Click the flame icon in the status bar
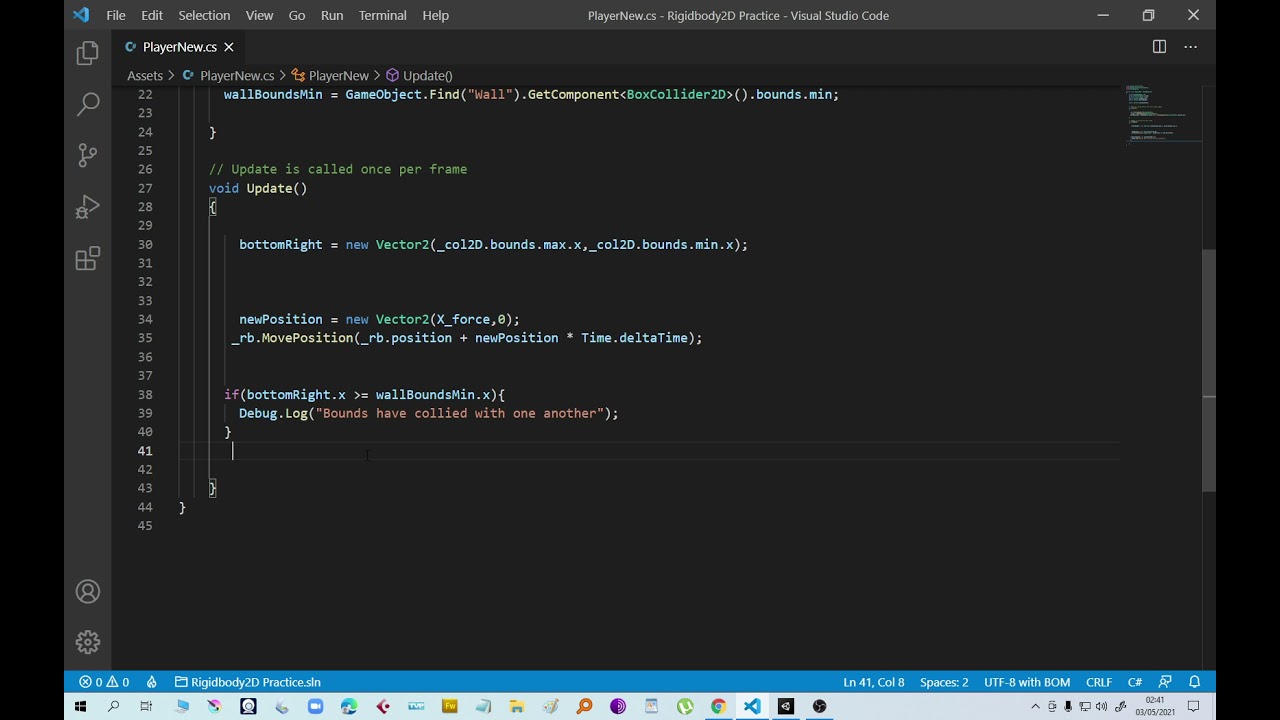 pyautogui.click(x=152, y=682)
